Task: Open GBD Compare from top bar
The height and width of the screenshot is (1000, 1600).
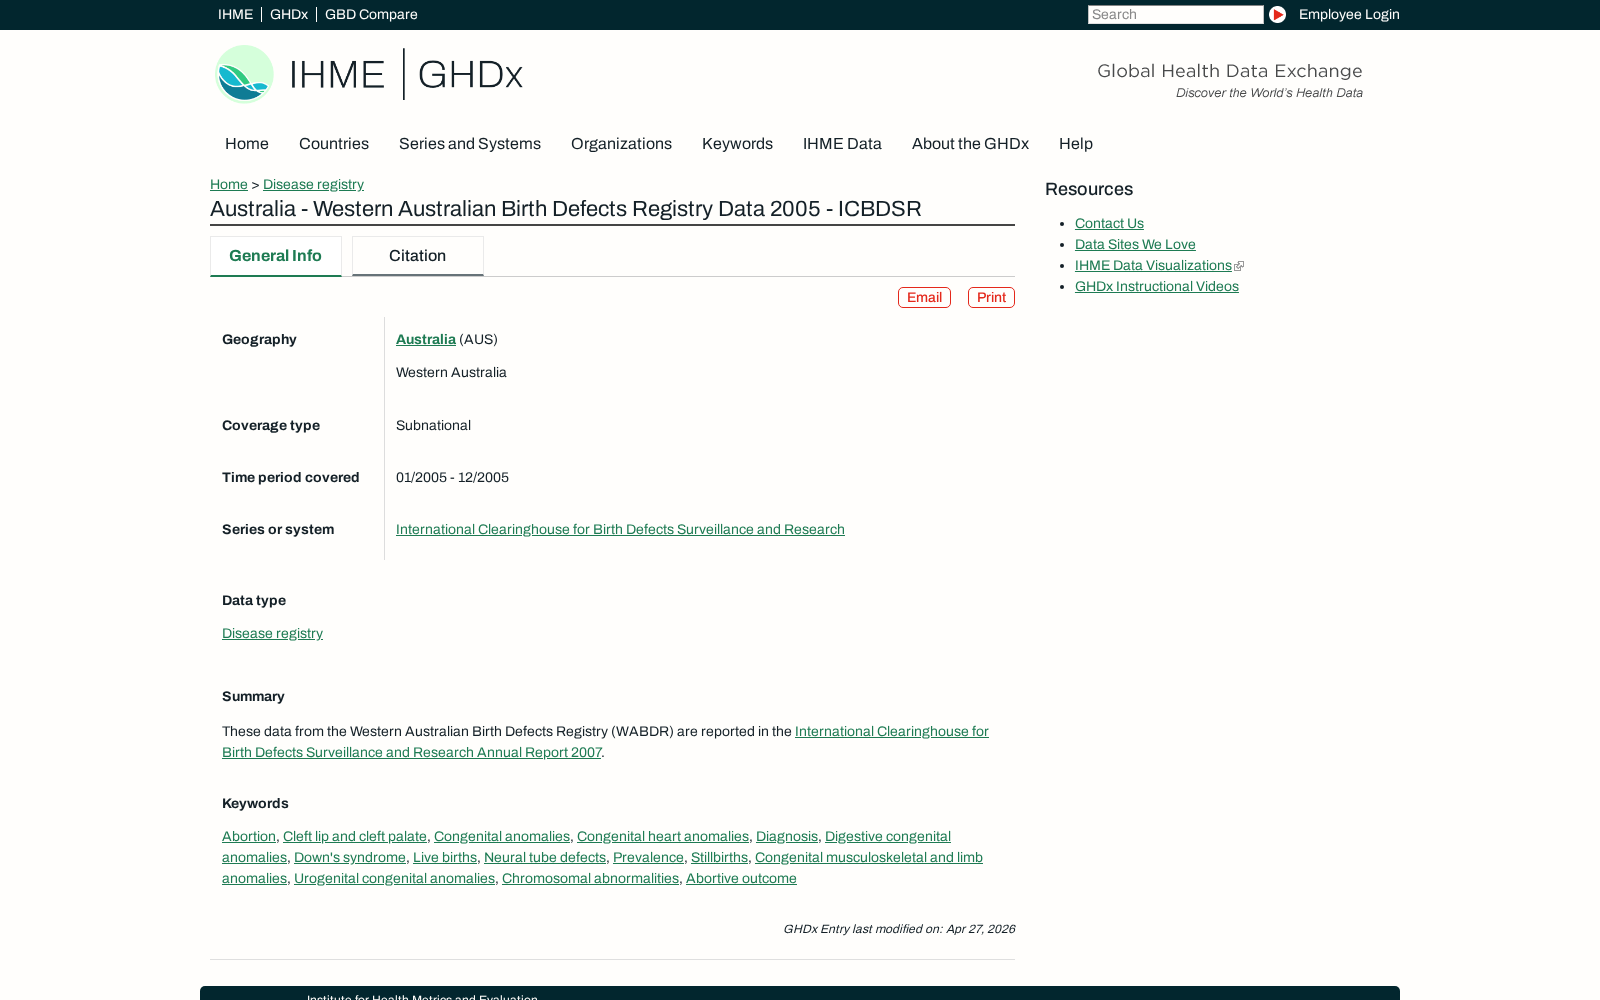Action: [x=371, y=14]
